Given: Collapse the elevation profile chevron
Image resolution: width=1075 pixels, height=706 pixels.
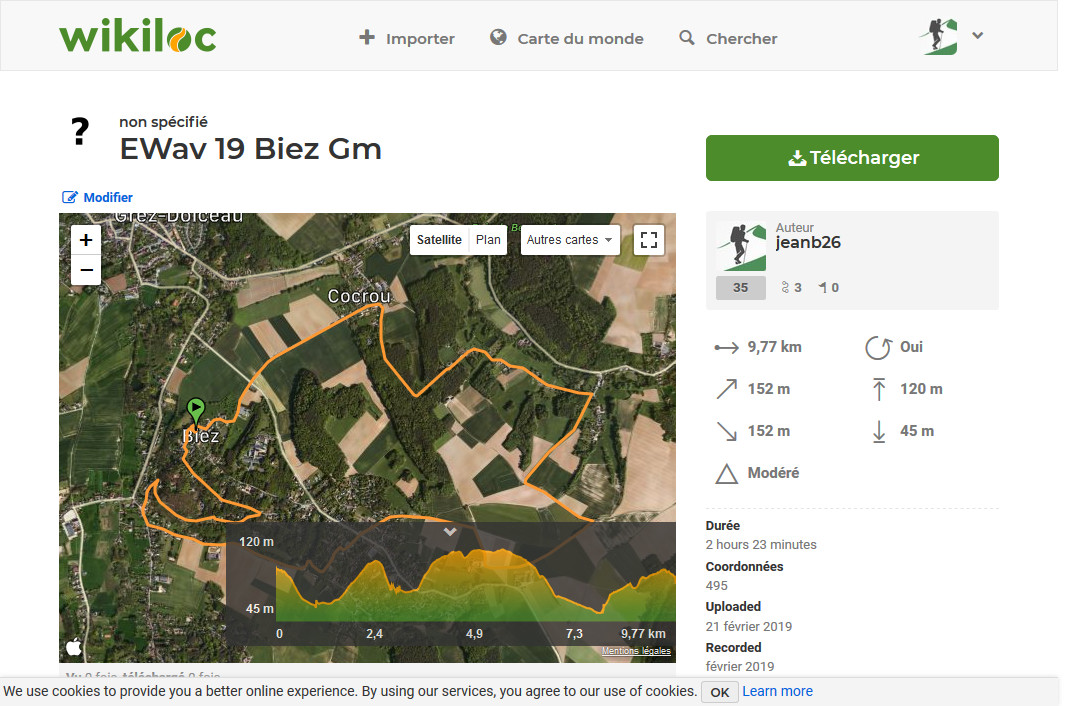Looking at the screenshot, I should [450, 531].
